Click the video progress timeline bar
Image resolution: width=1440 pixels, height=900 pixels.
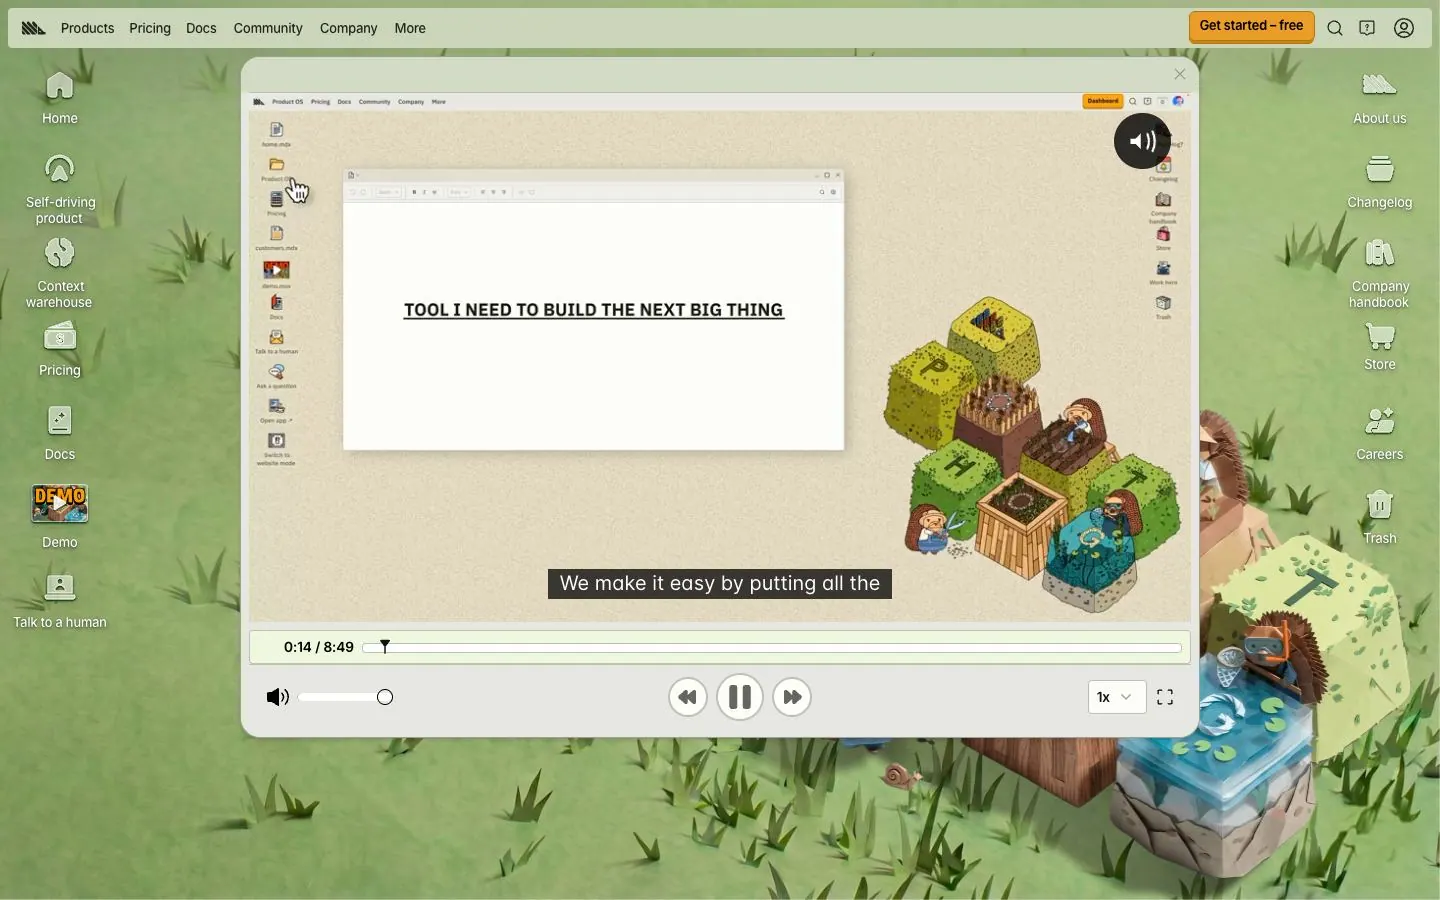coord(773,648)
